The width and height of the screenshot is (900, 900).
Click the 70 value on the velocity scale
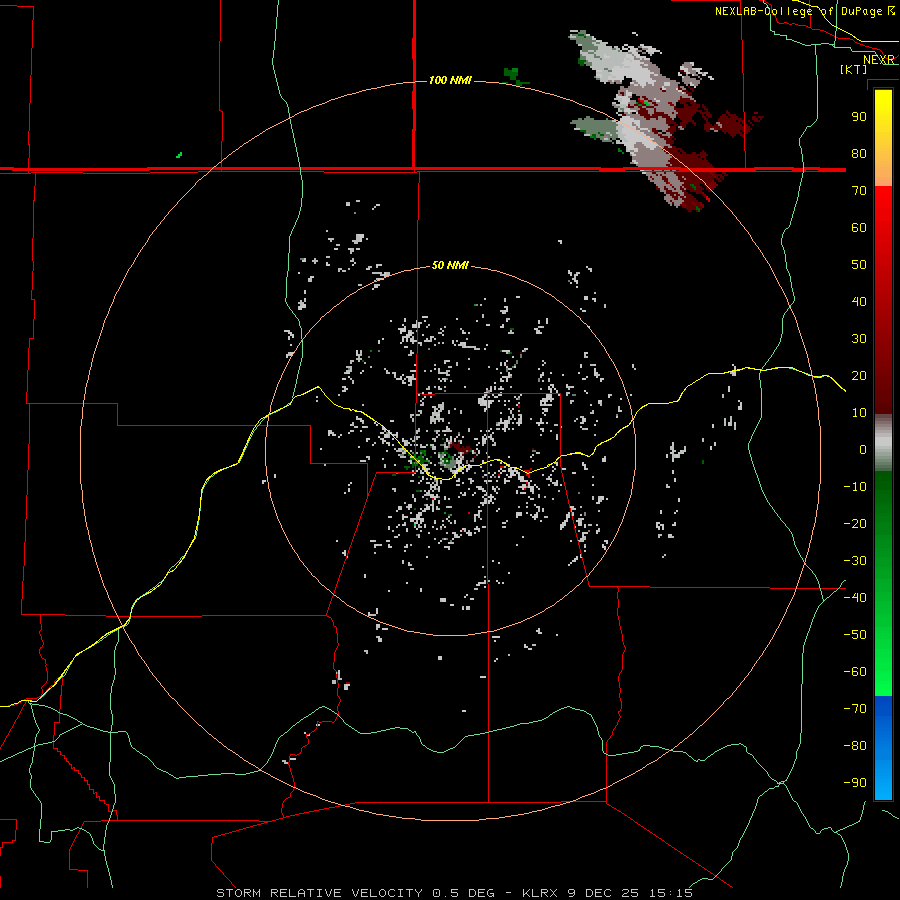(x=859, y=191)
